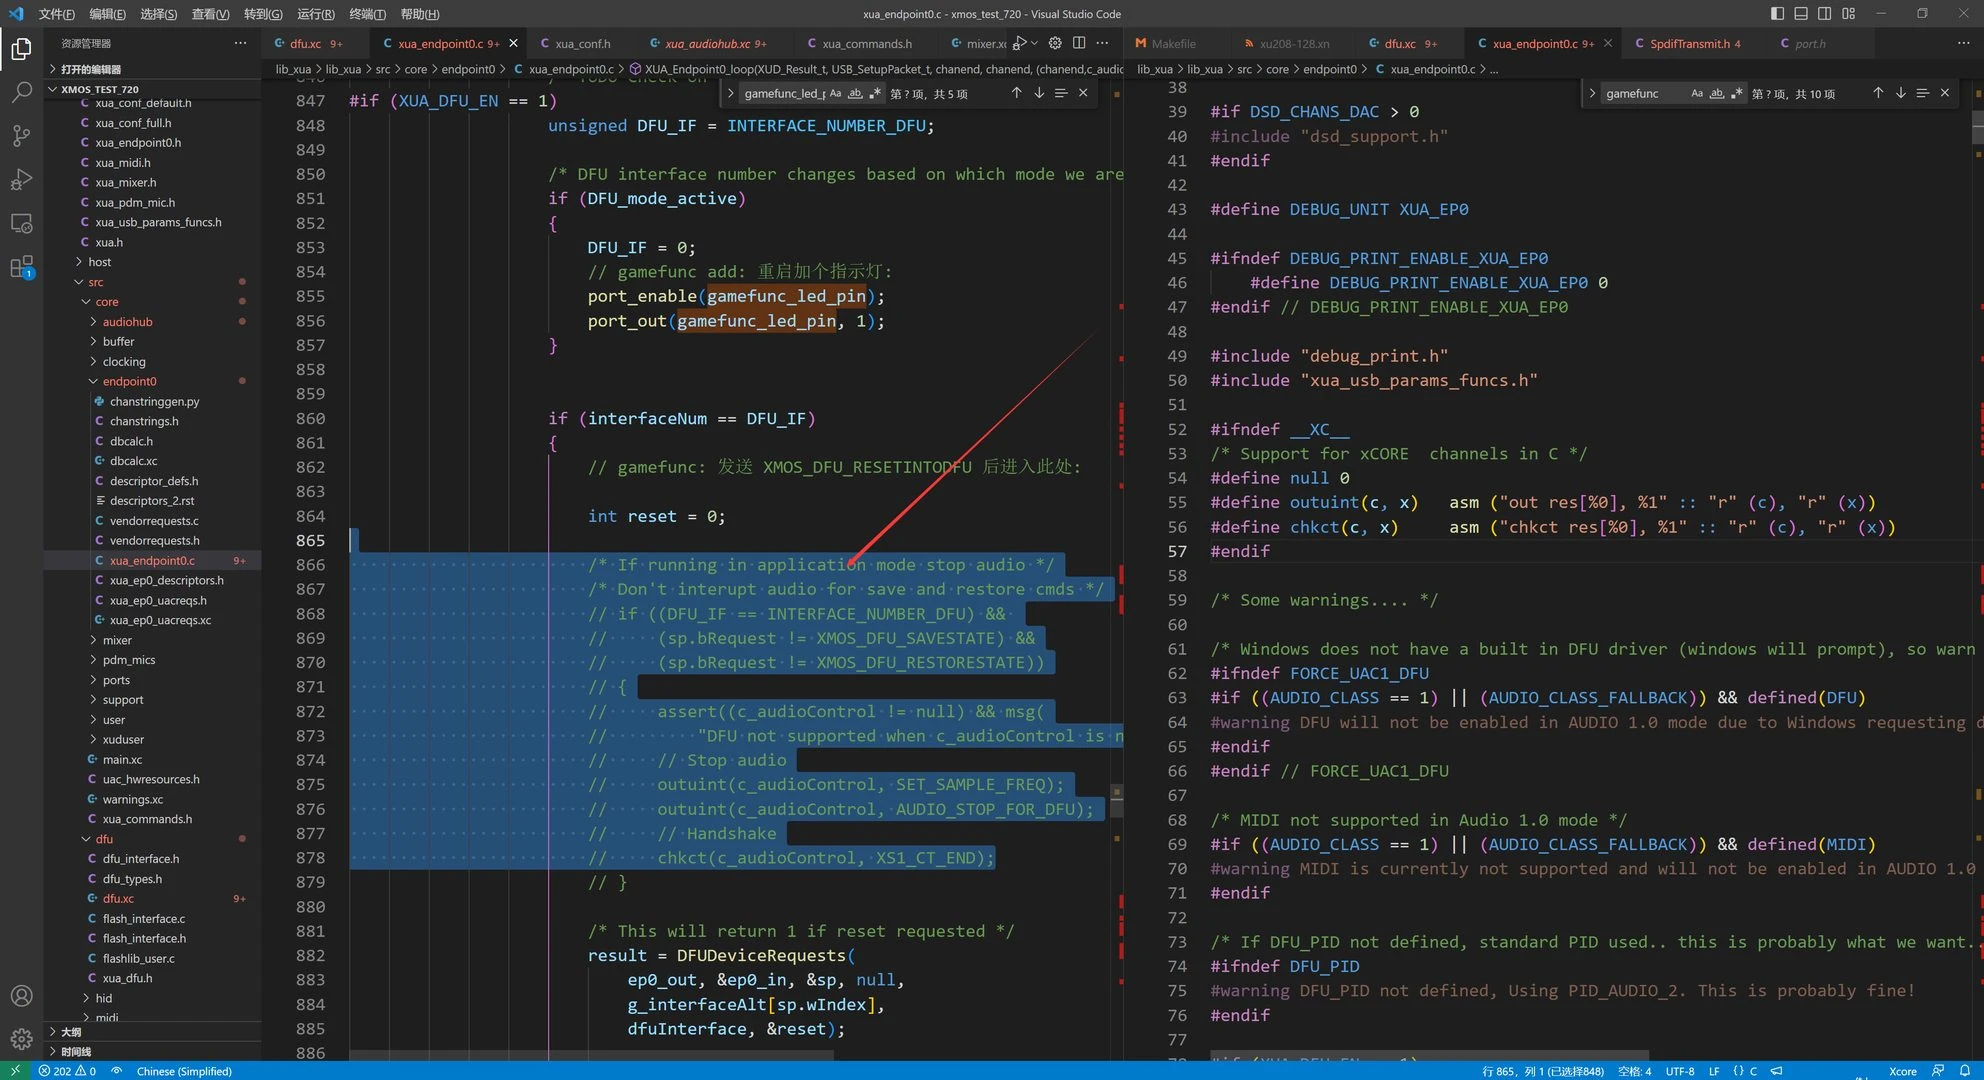Split the left editor
Screen dimensions: 1984x1080
point(1079,43)
